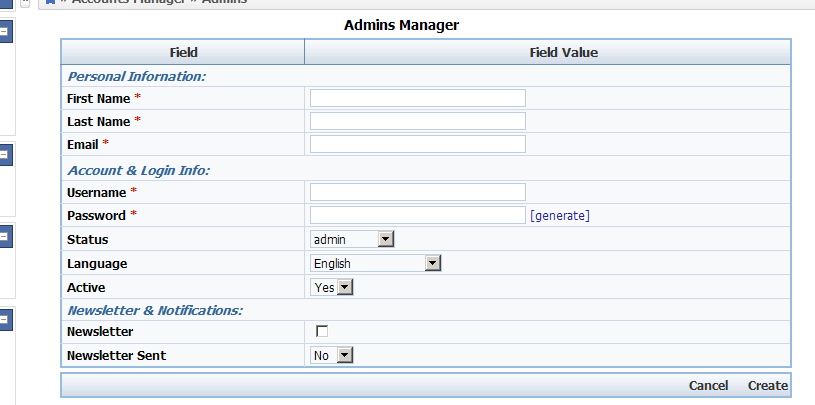
Task: Collapse the bottommost left sidebar panel
Action: 4,321
